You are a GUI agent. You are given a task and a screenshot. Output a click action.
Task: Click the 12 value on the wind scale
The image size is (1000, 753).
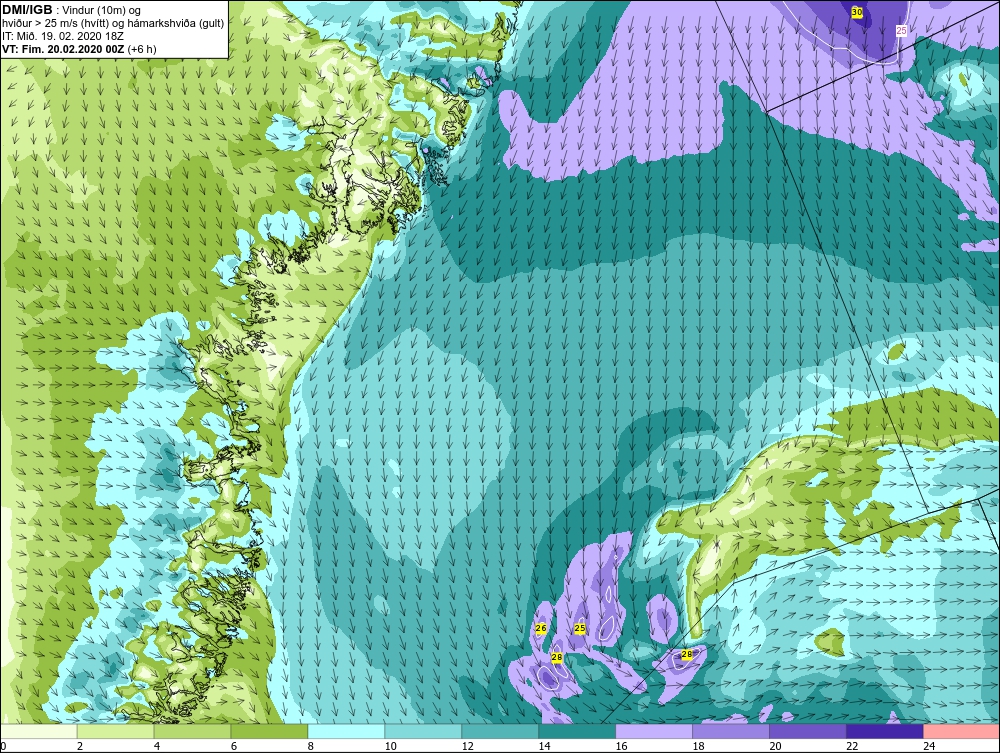click(x=467, y=746)
